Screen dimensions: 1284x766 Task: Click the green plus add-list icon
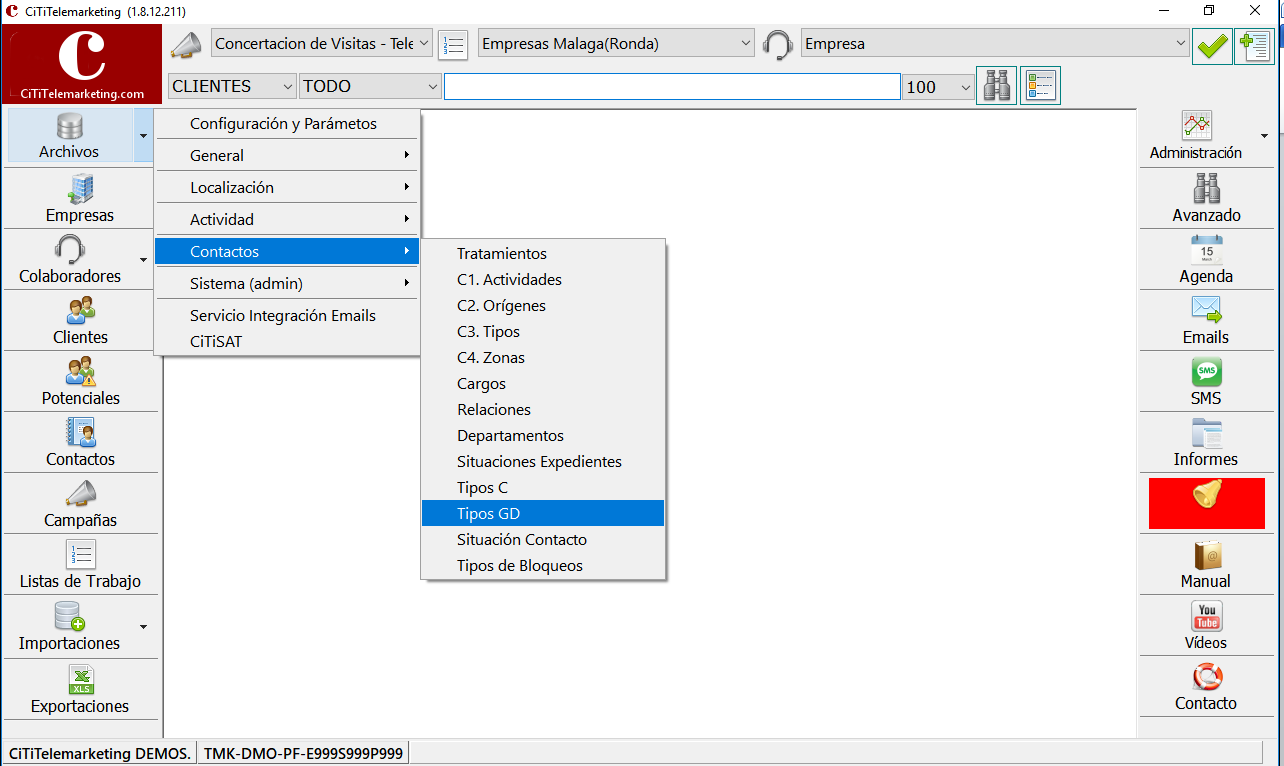(1254, 45)
